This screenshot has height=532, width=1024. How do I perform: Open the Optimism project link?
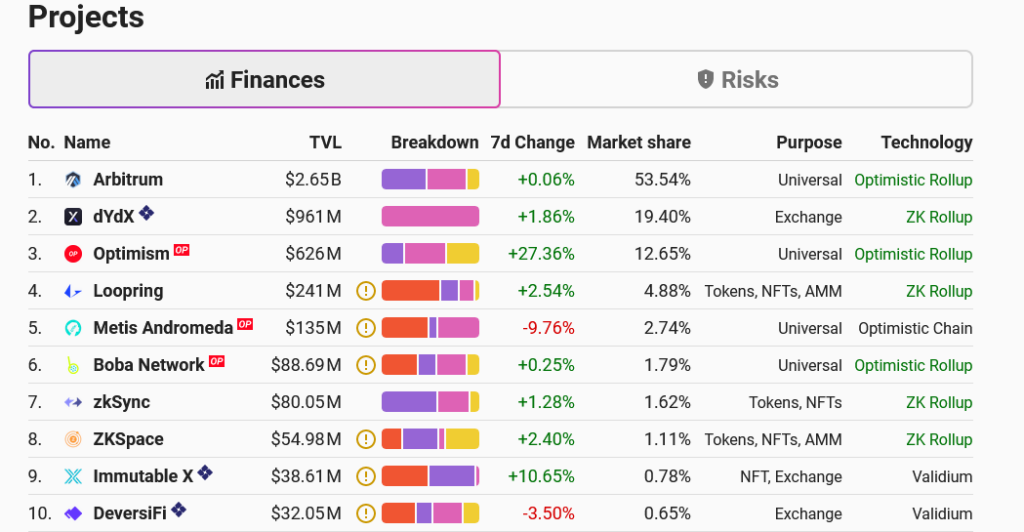tap(131, 254)
